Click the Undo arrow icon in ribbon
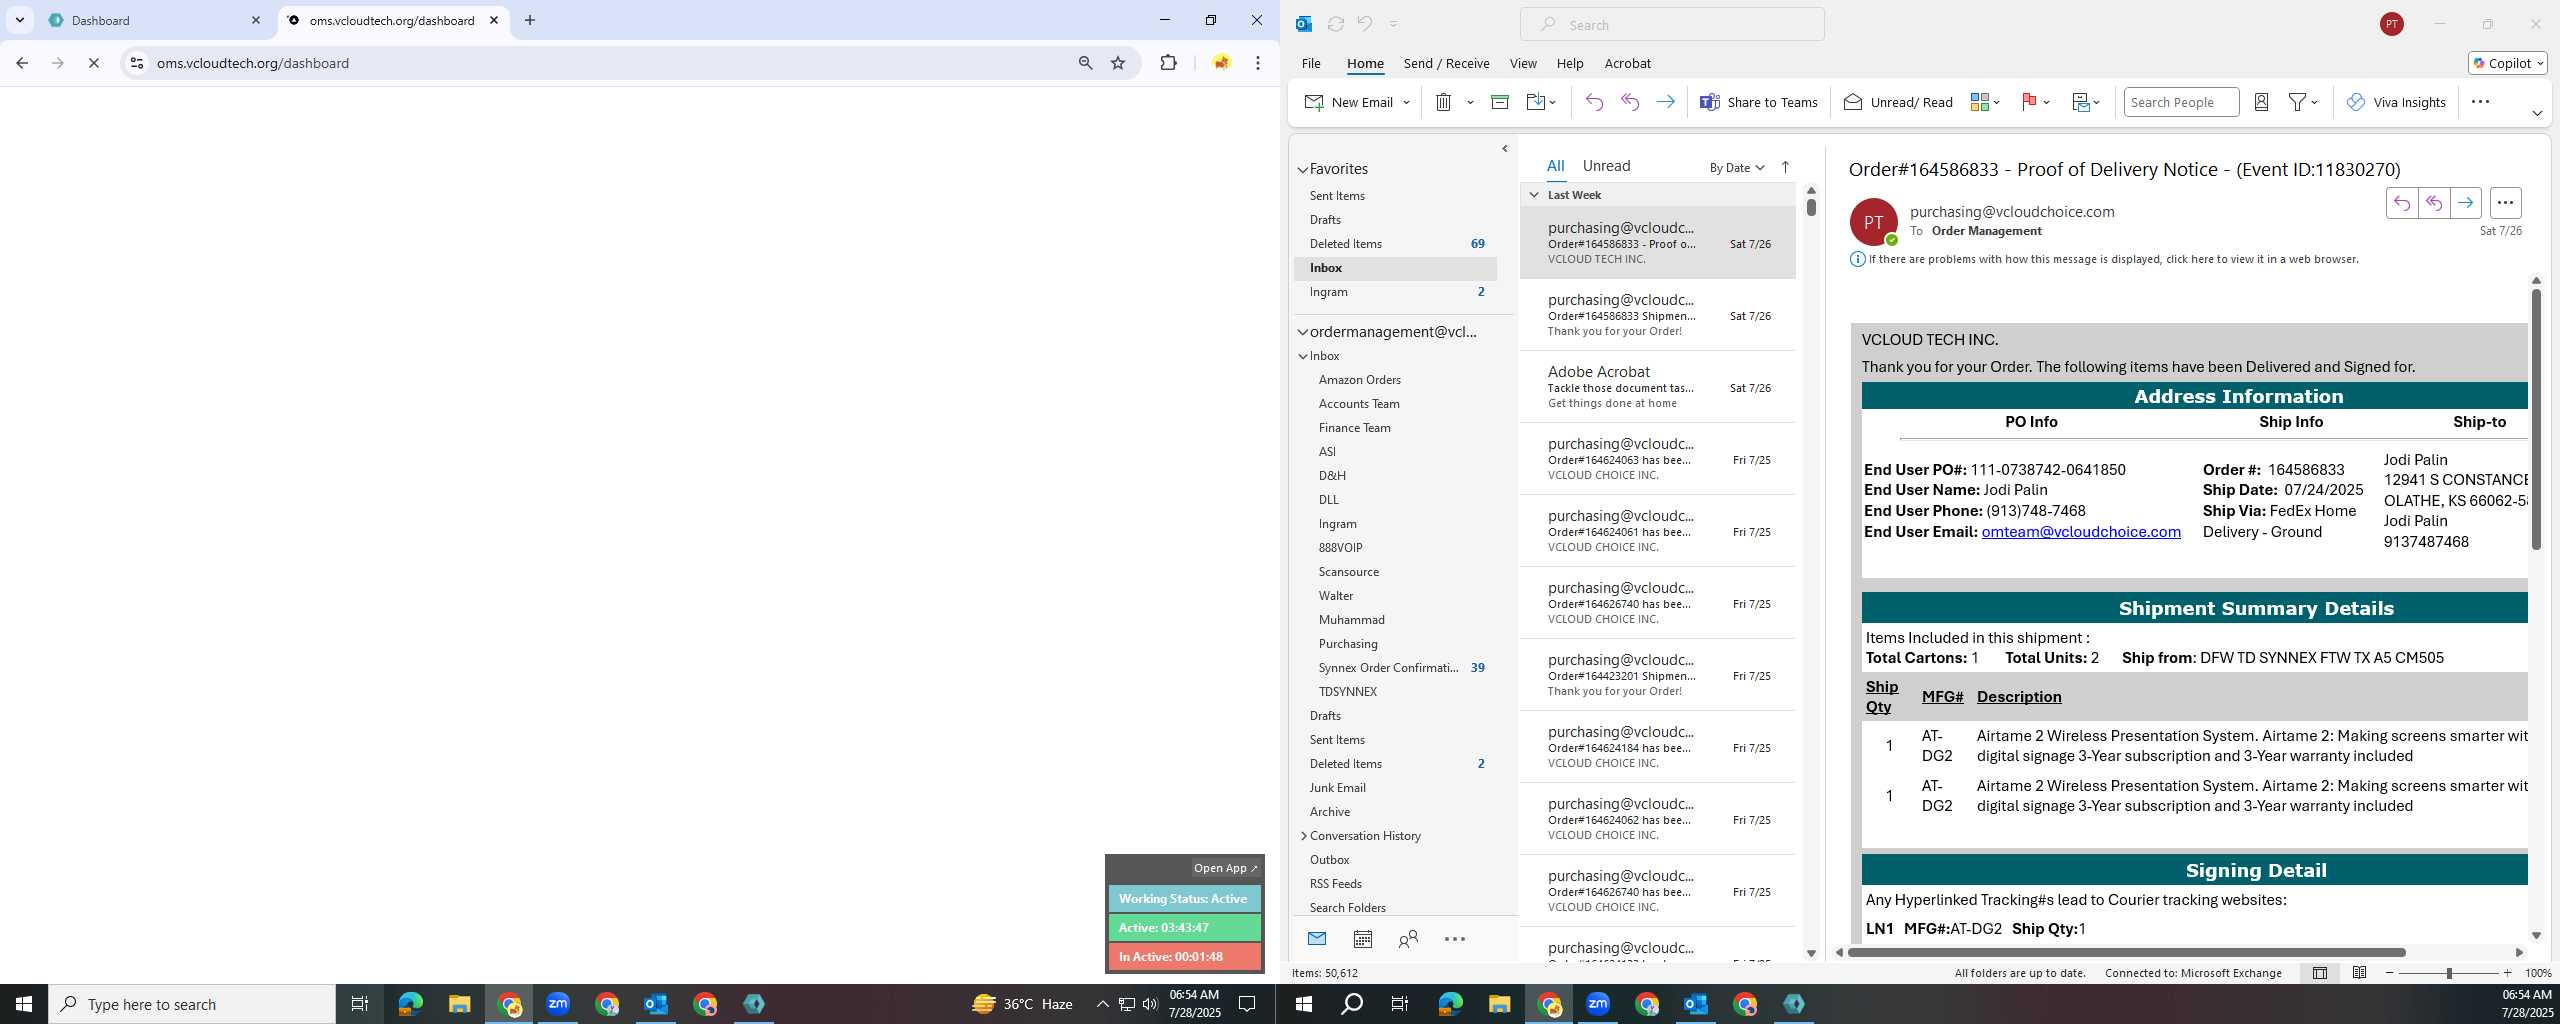The height and width of the screenshot is (1024, 2560). 1594,102
